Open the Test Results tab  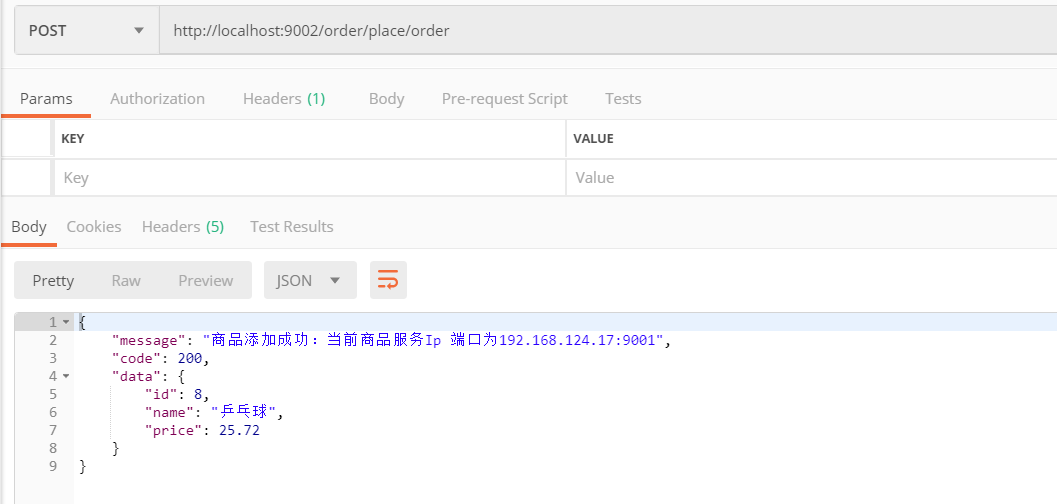coord(291,227)
